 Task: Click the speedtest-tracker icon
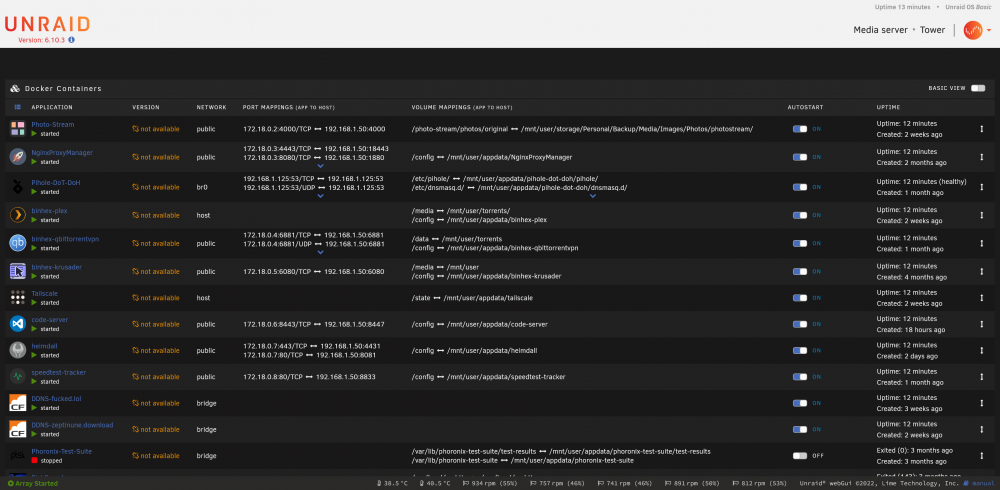pyautogui.click(x=17, y=376)
